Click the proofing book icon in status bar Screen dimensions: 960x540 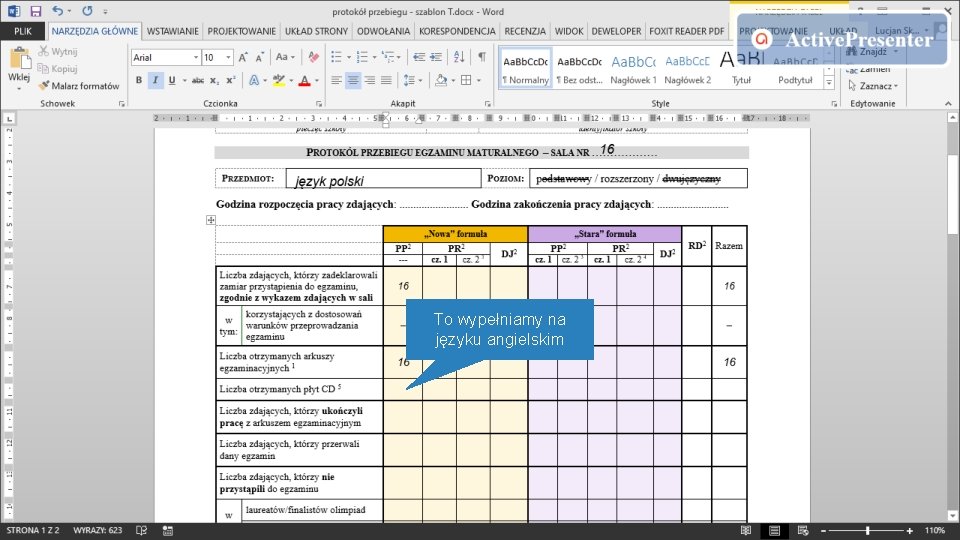tap(141, 530)
